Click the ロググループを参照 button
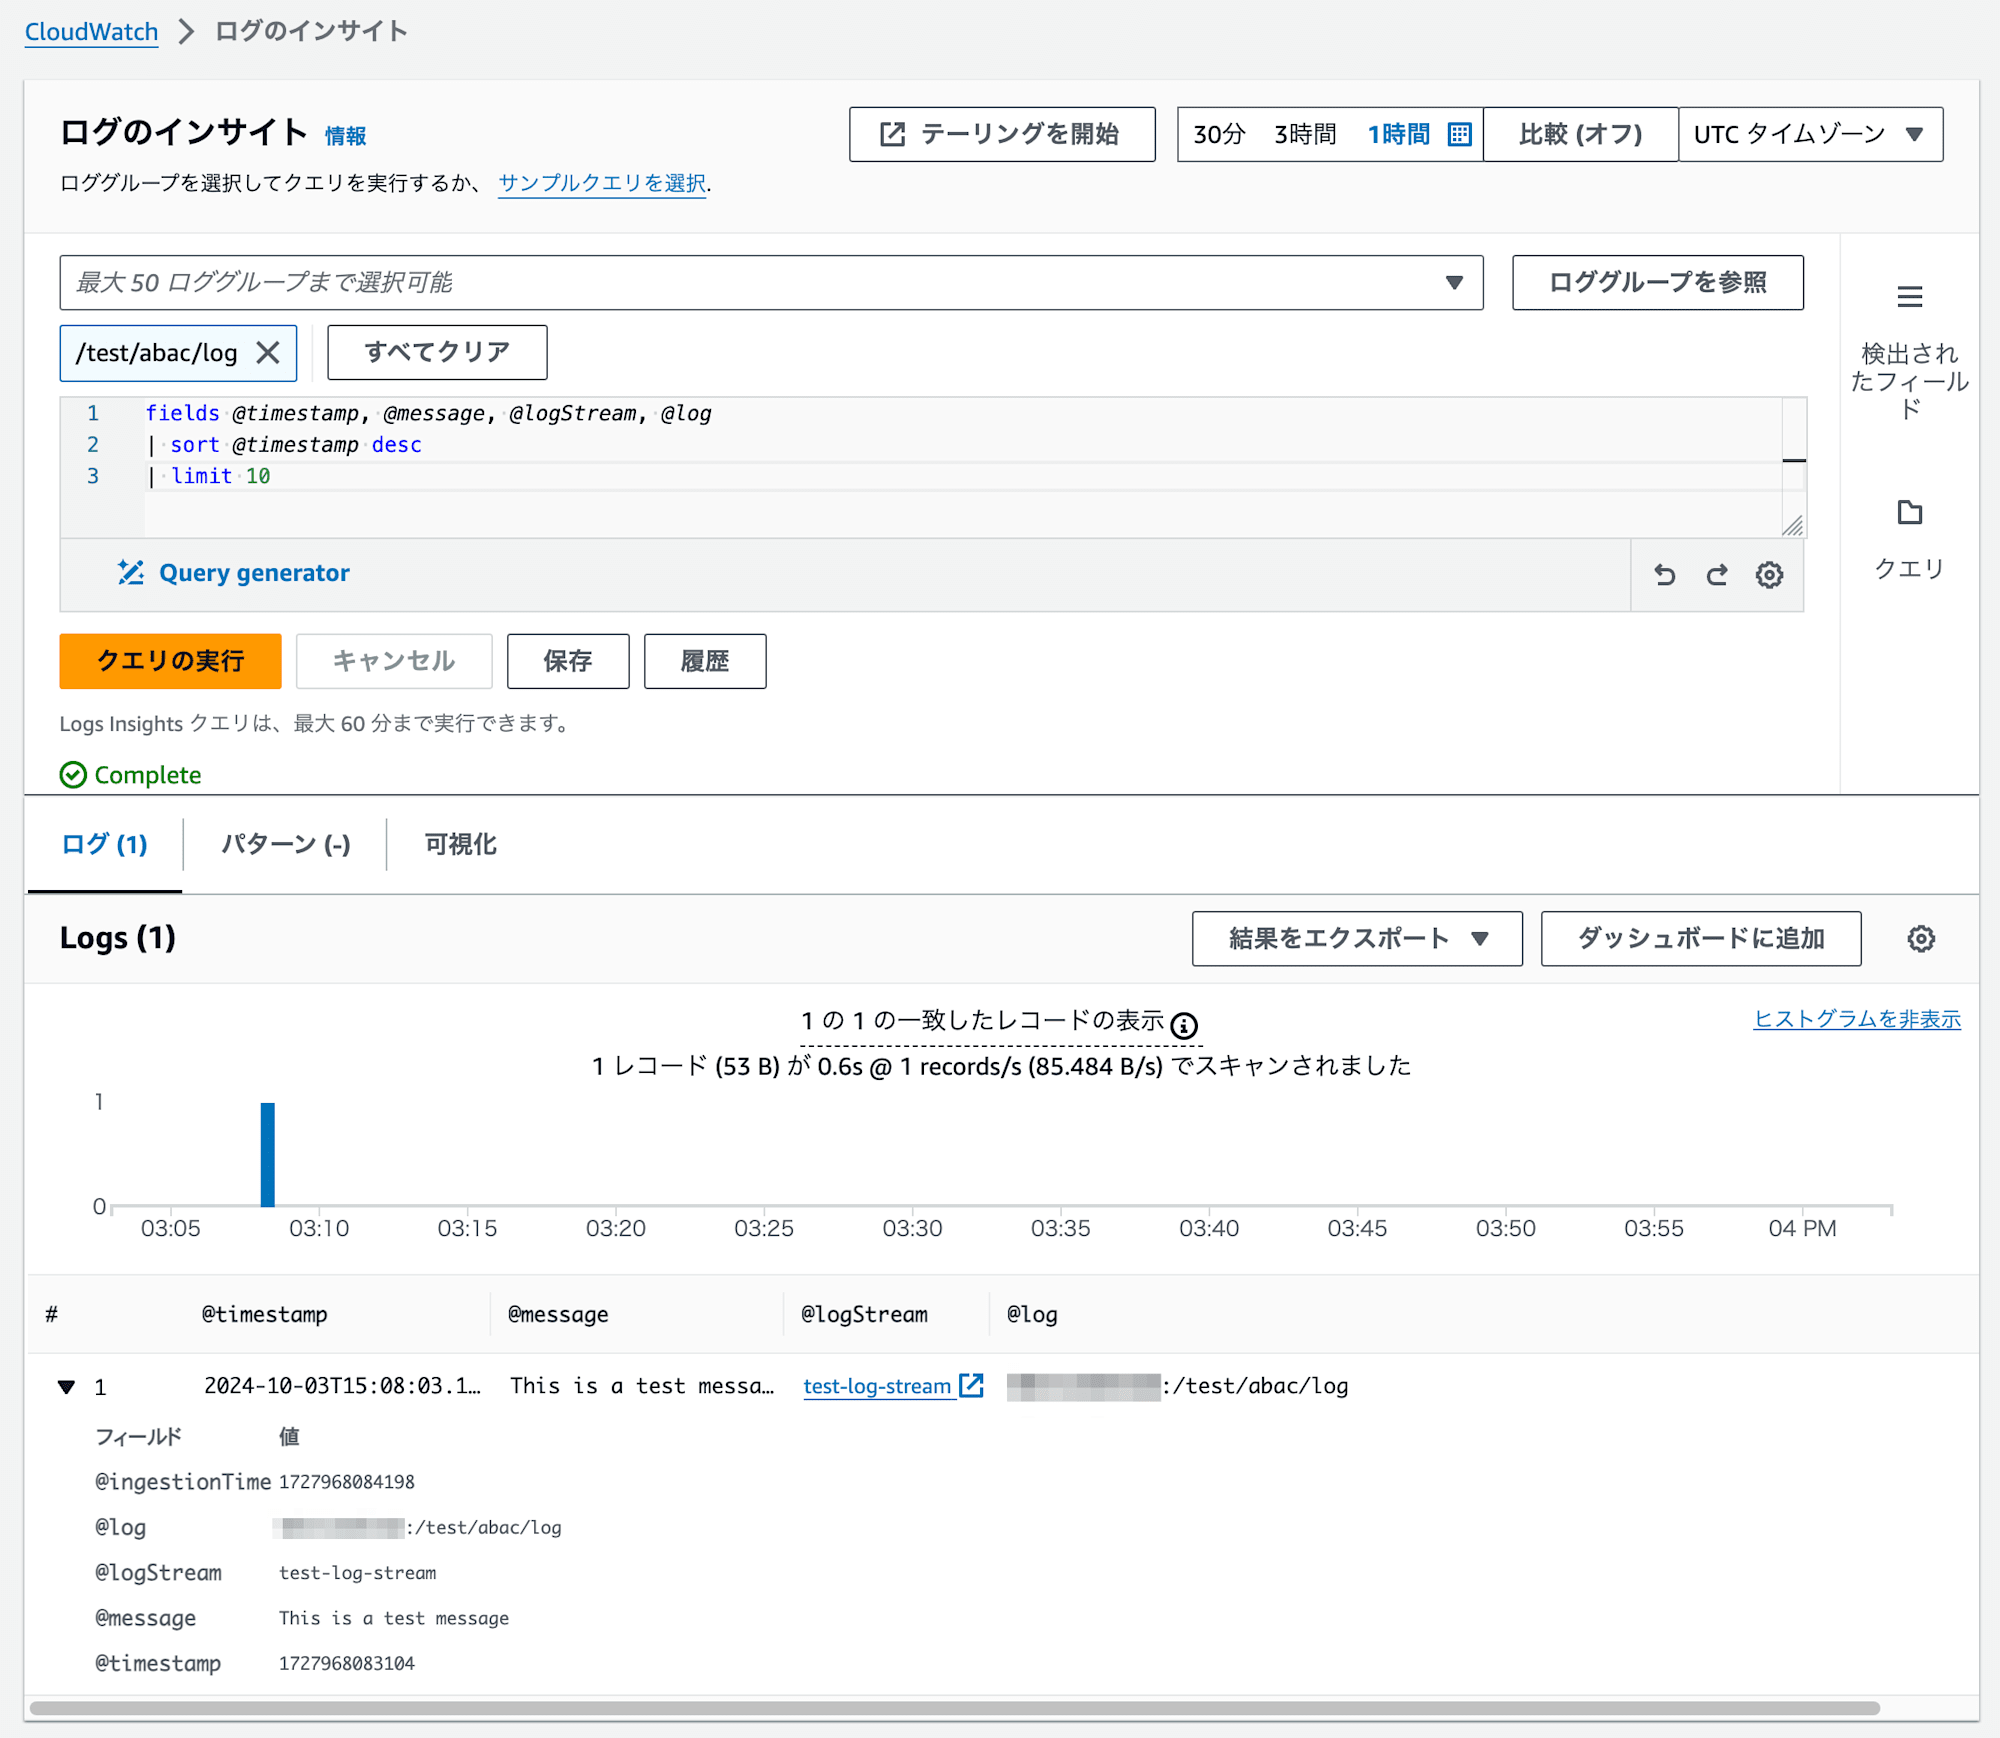The image size is (2000, 1738). coord(1658,283)
